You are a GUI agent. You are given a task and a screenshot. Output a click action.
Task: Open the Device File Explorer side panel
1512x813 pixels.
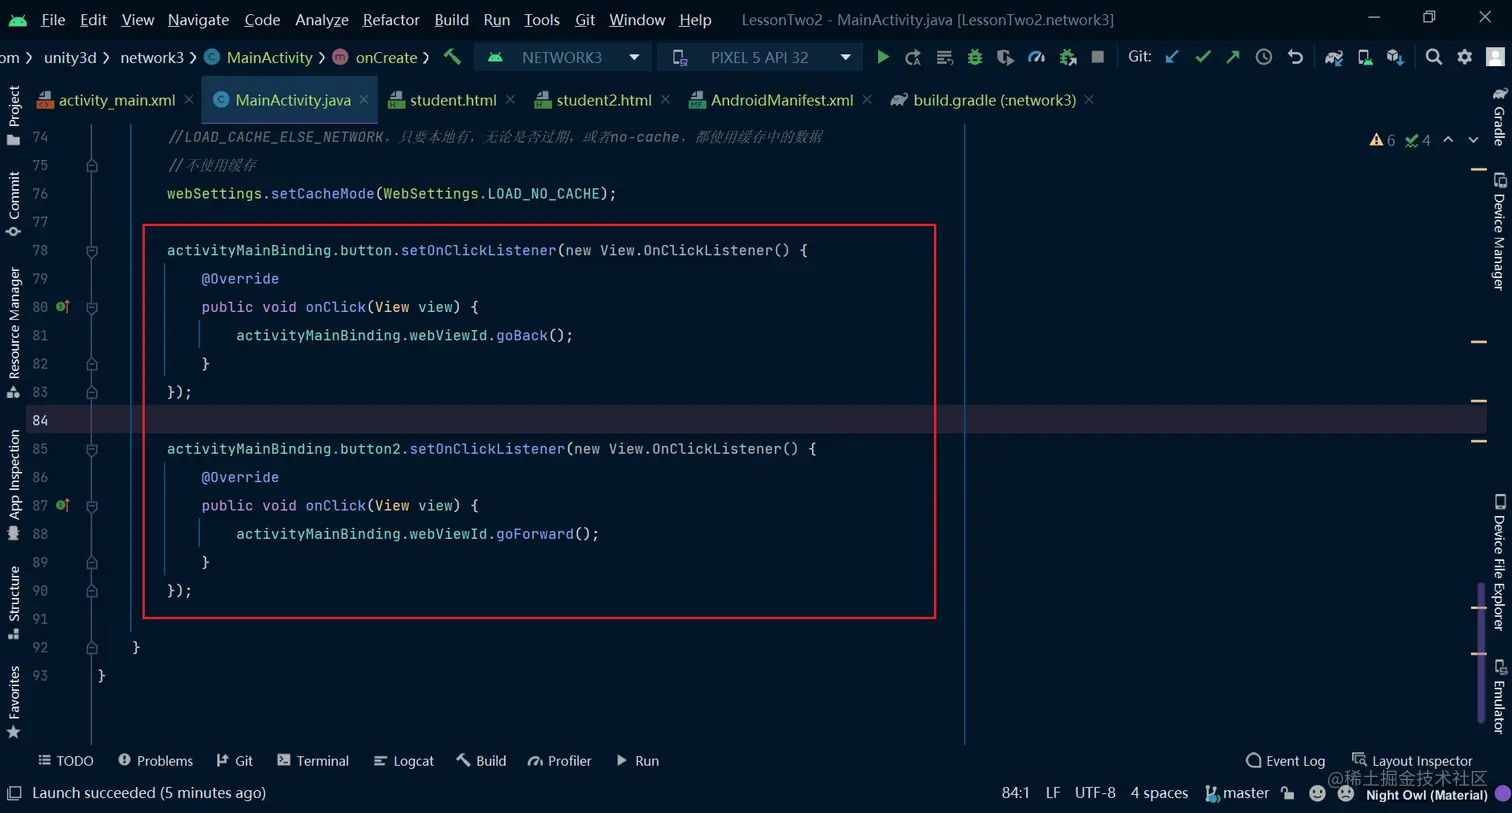coord(1499,561)
